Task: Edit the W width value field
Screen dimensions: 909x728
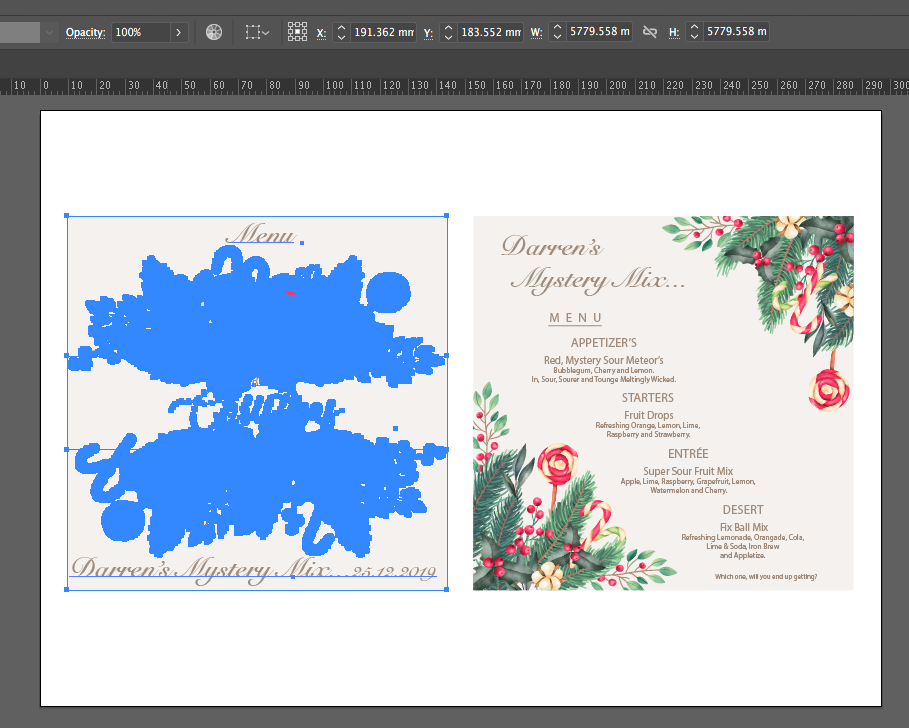Action: click(x=599, y=31)
